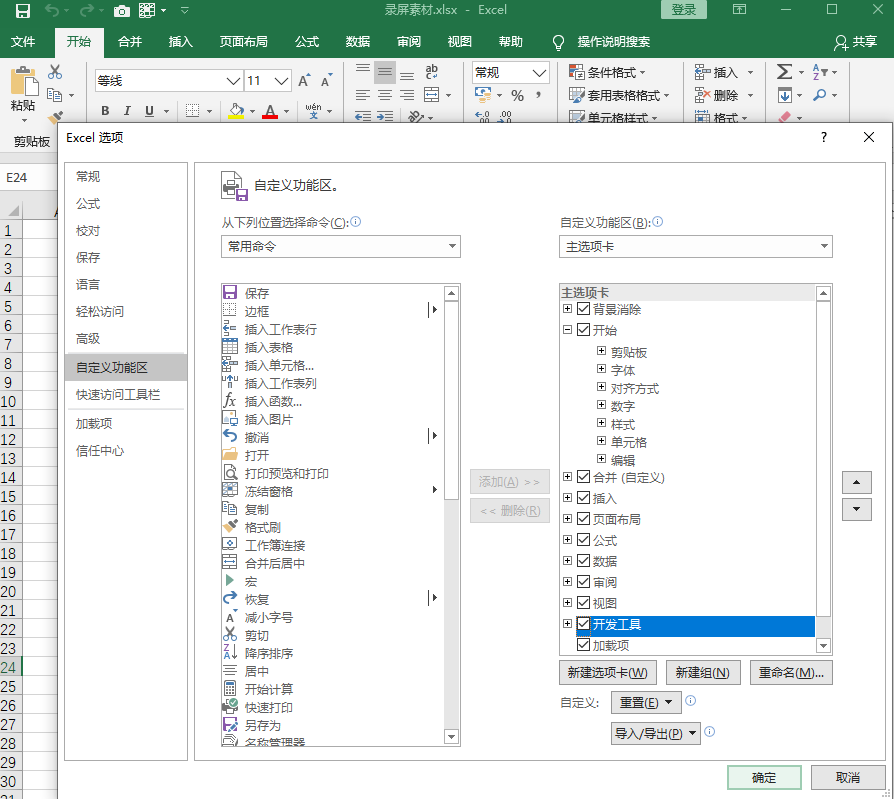
Task: Select the Macro command in the list
Action: [332, 581]
